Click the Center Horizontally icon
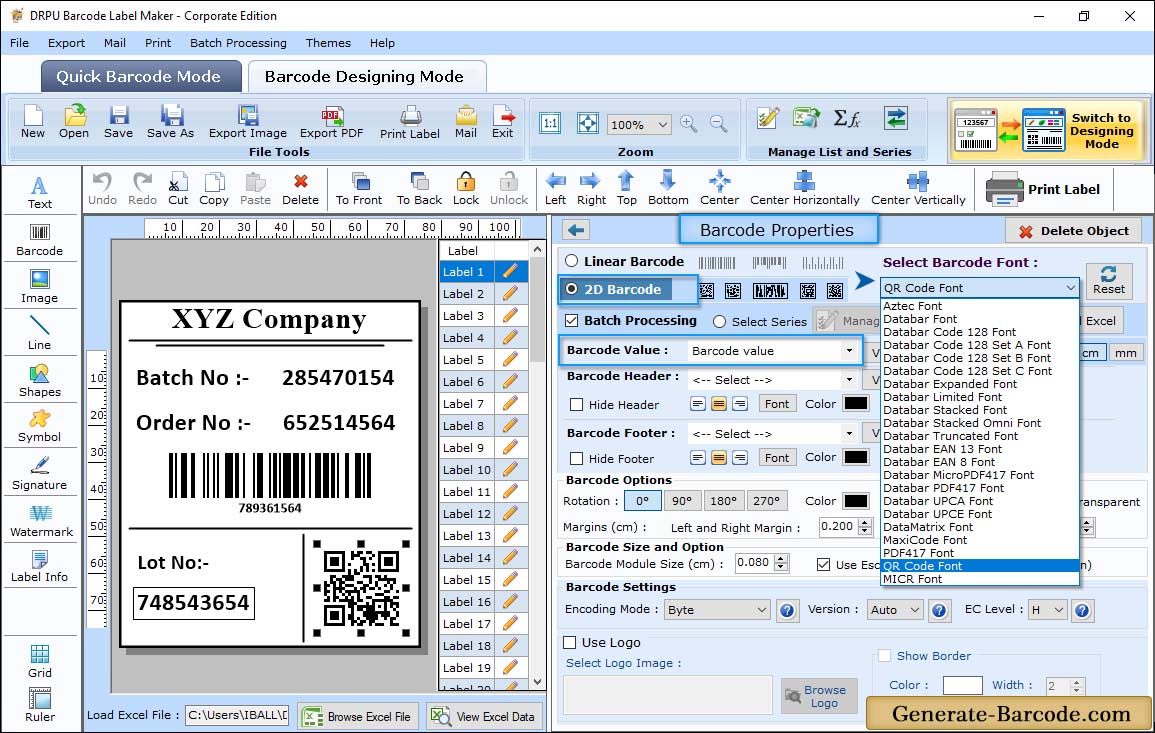 coord(804,189)
